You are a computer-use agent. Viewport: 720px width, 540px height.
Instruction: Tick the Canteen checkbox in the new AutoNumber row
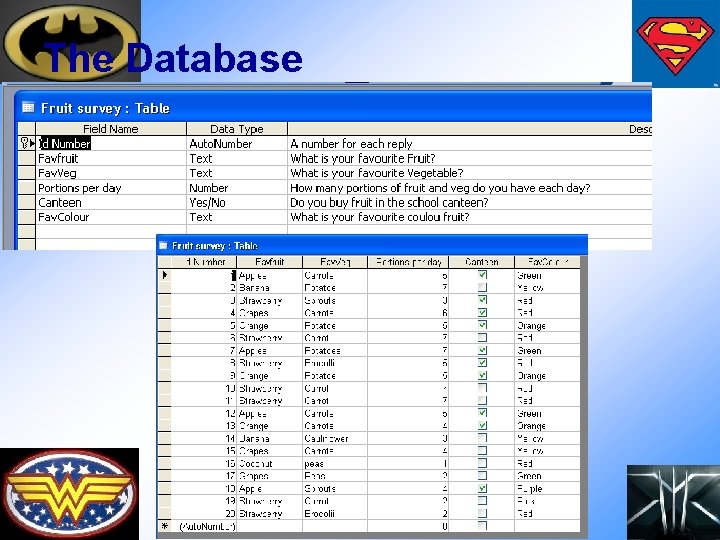[482, 526]
